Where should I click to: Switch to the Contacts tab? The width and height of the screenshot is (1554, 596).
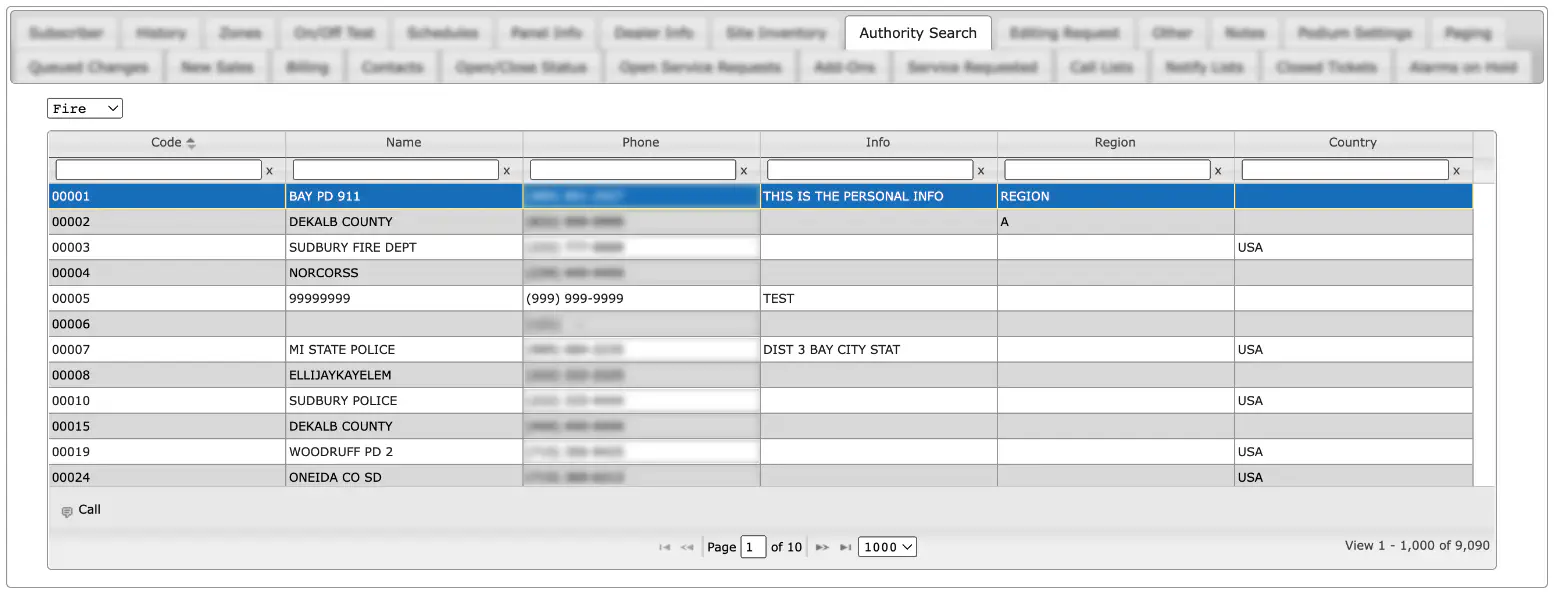click(392, 68)
